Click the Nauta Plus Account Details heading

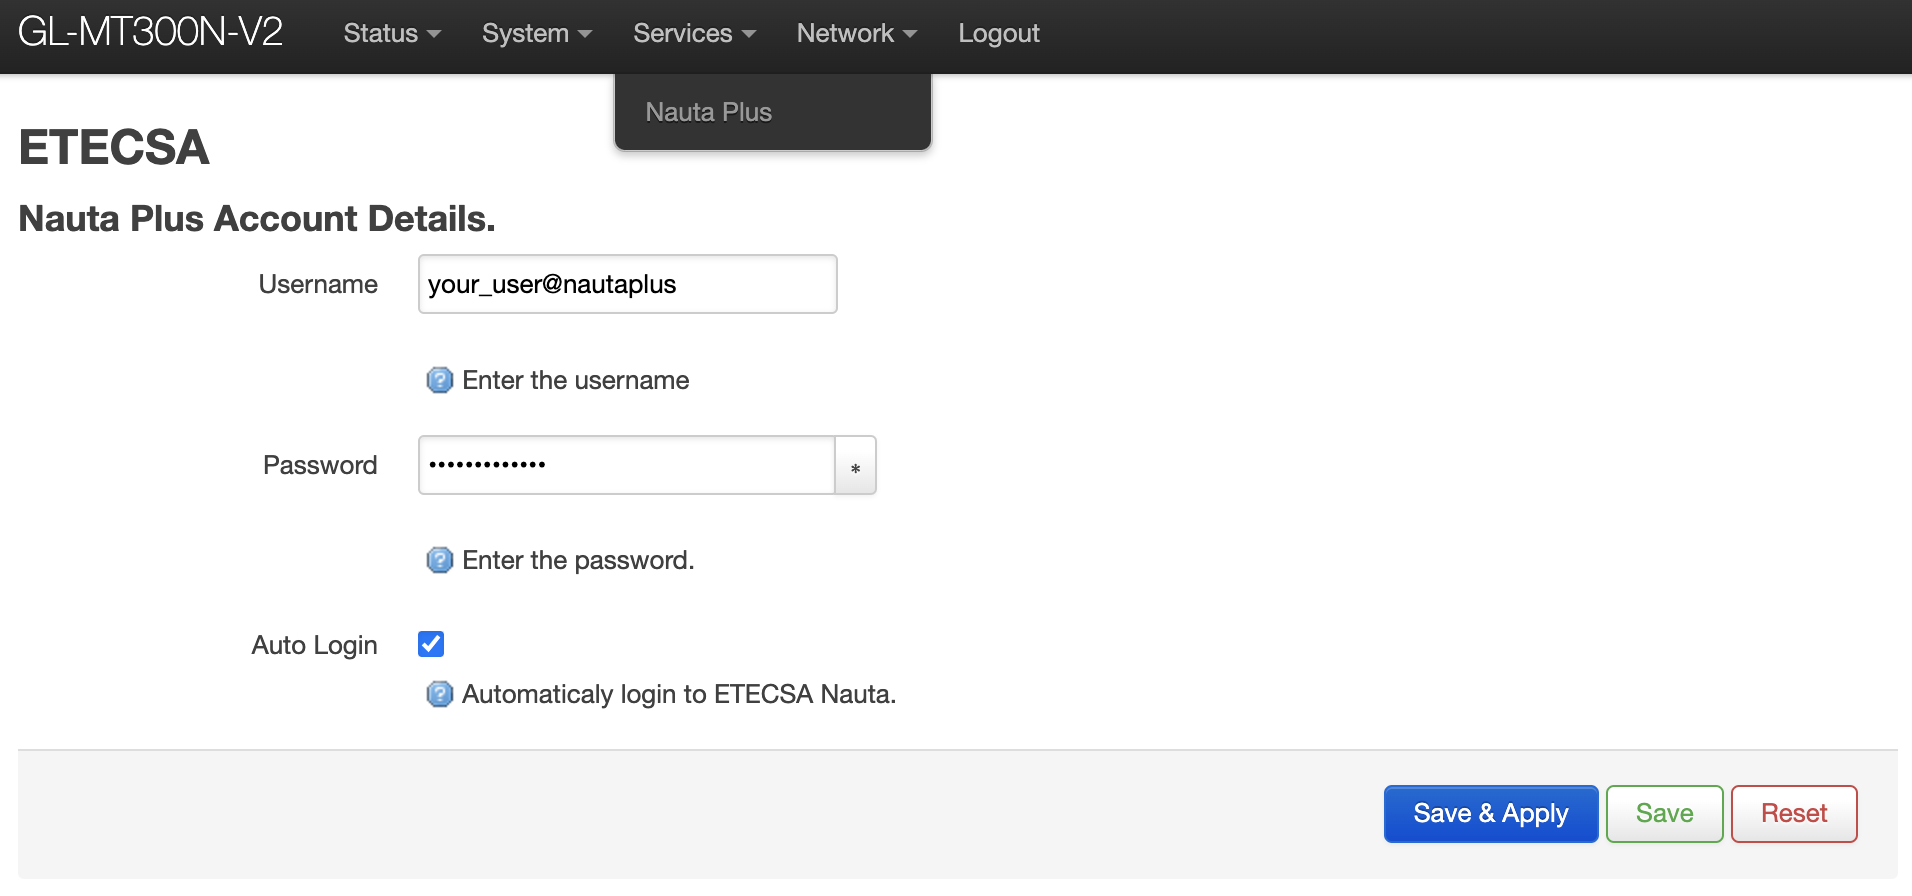(256, 218)
